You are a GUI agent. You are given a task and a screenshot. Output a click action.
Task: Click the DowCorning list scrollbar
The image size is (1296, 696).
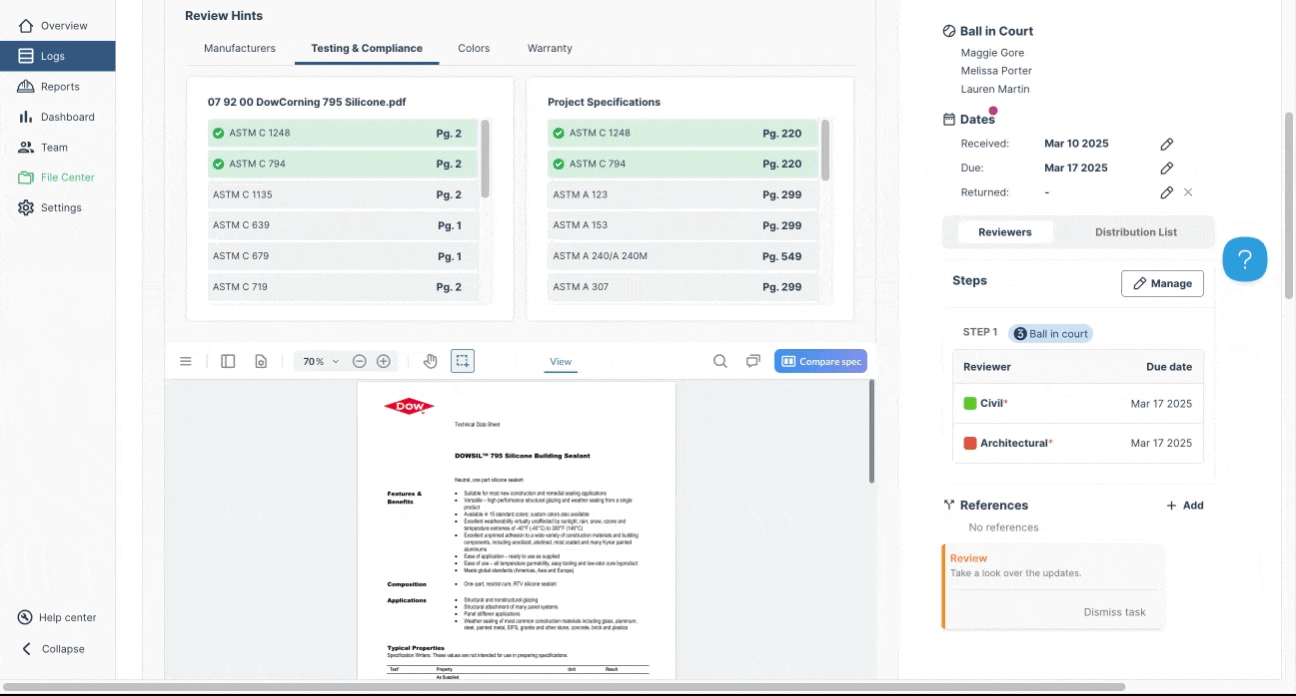485,158
